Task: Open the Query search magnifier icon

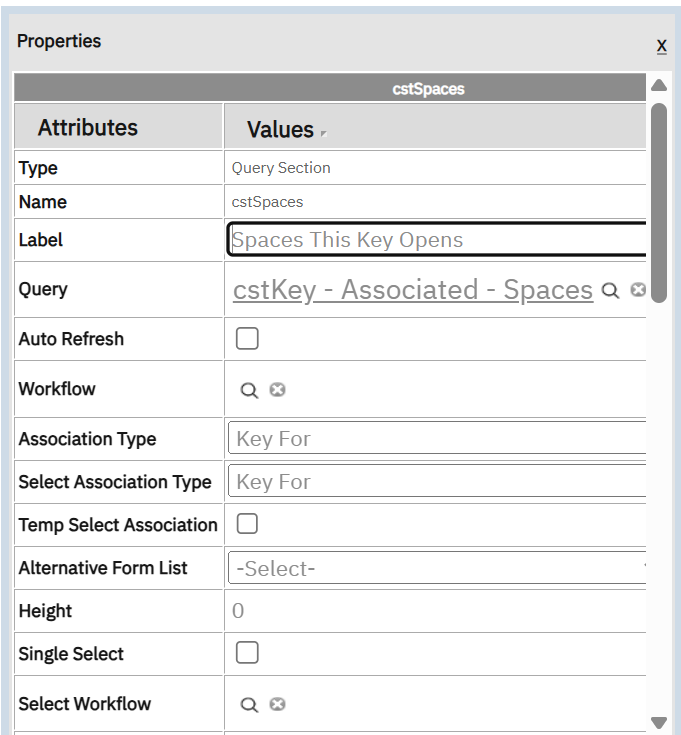Action: 610,291
